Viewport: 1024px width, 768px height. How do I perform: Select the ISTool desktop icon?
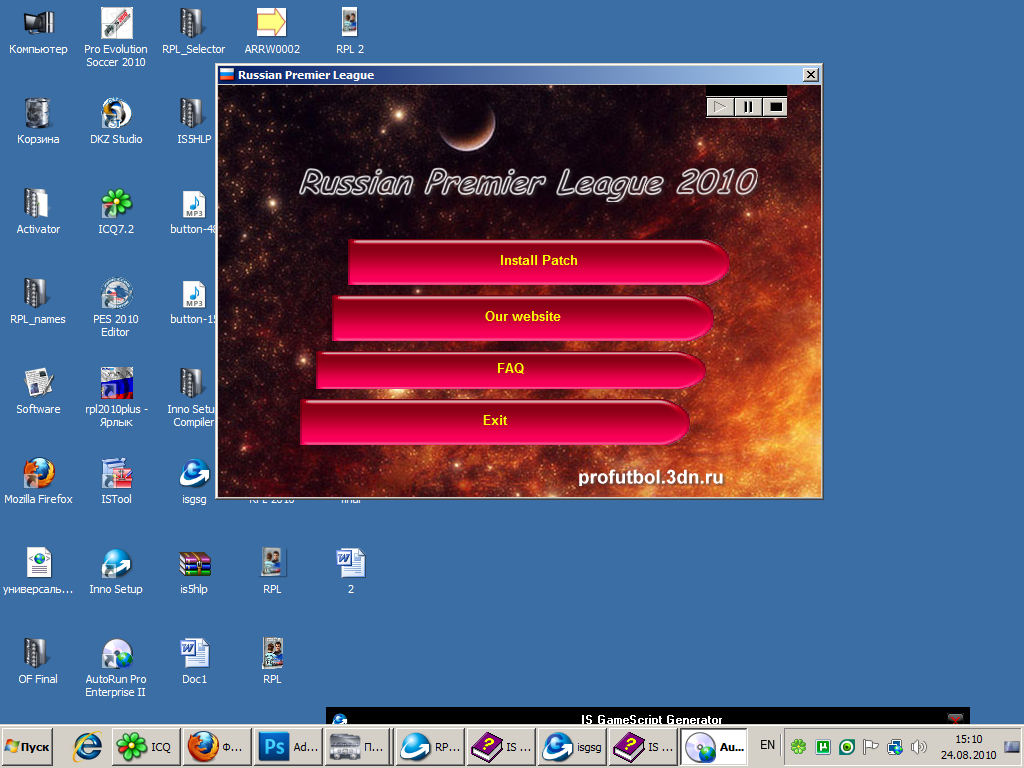click(x=116, y=482)
